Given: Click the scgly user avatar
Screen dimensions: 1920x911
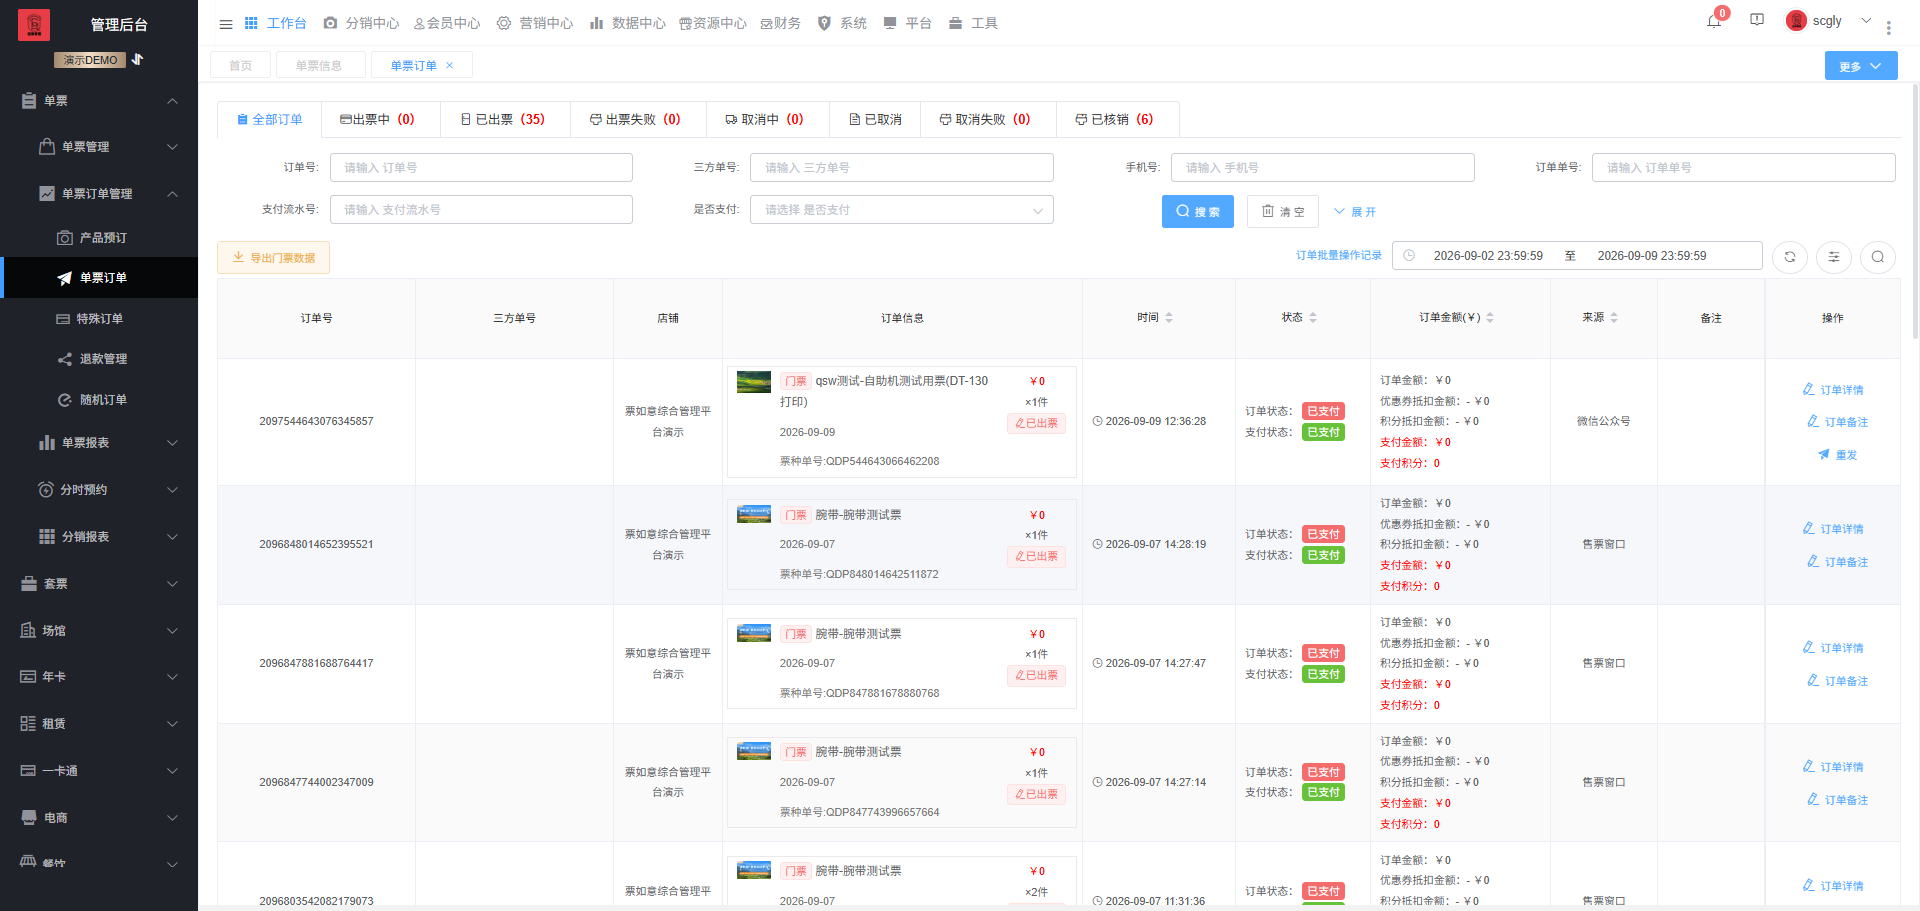Looking at the screenshot, I should 1796,21.
